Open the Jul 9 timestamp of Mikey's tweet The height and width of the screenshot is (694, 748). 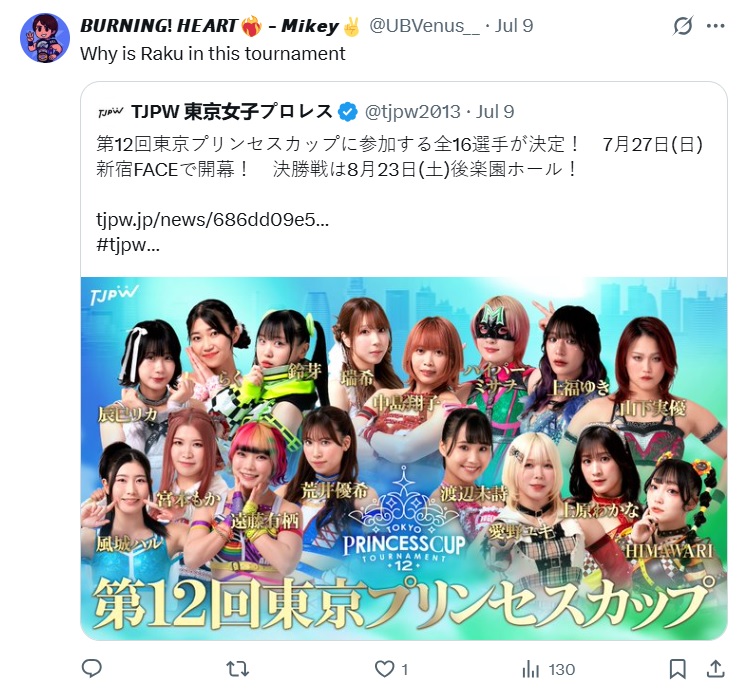coord(514,26)
